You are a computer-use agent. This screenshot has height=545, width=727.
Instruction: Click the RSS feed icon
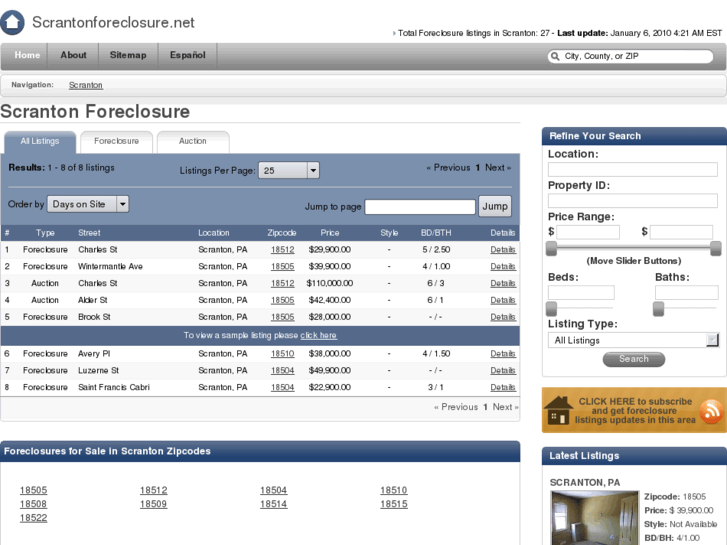711,411
